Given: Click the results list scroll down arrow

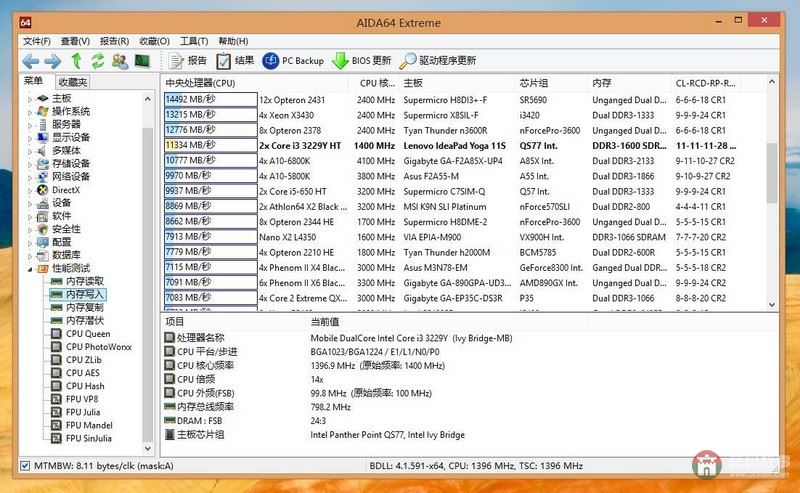Looking at the screenshot, I should [772, 305].
